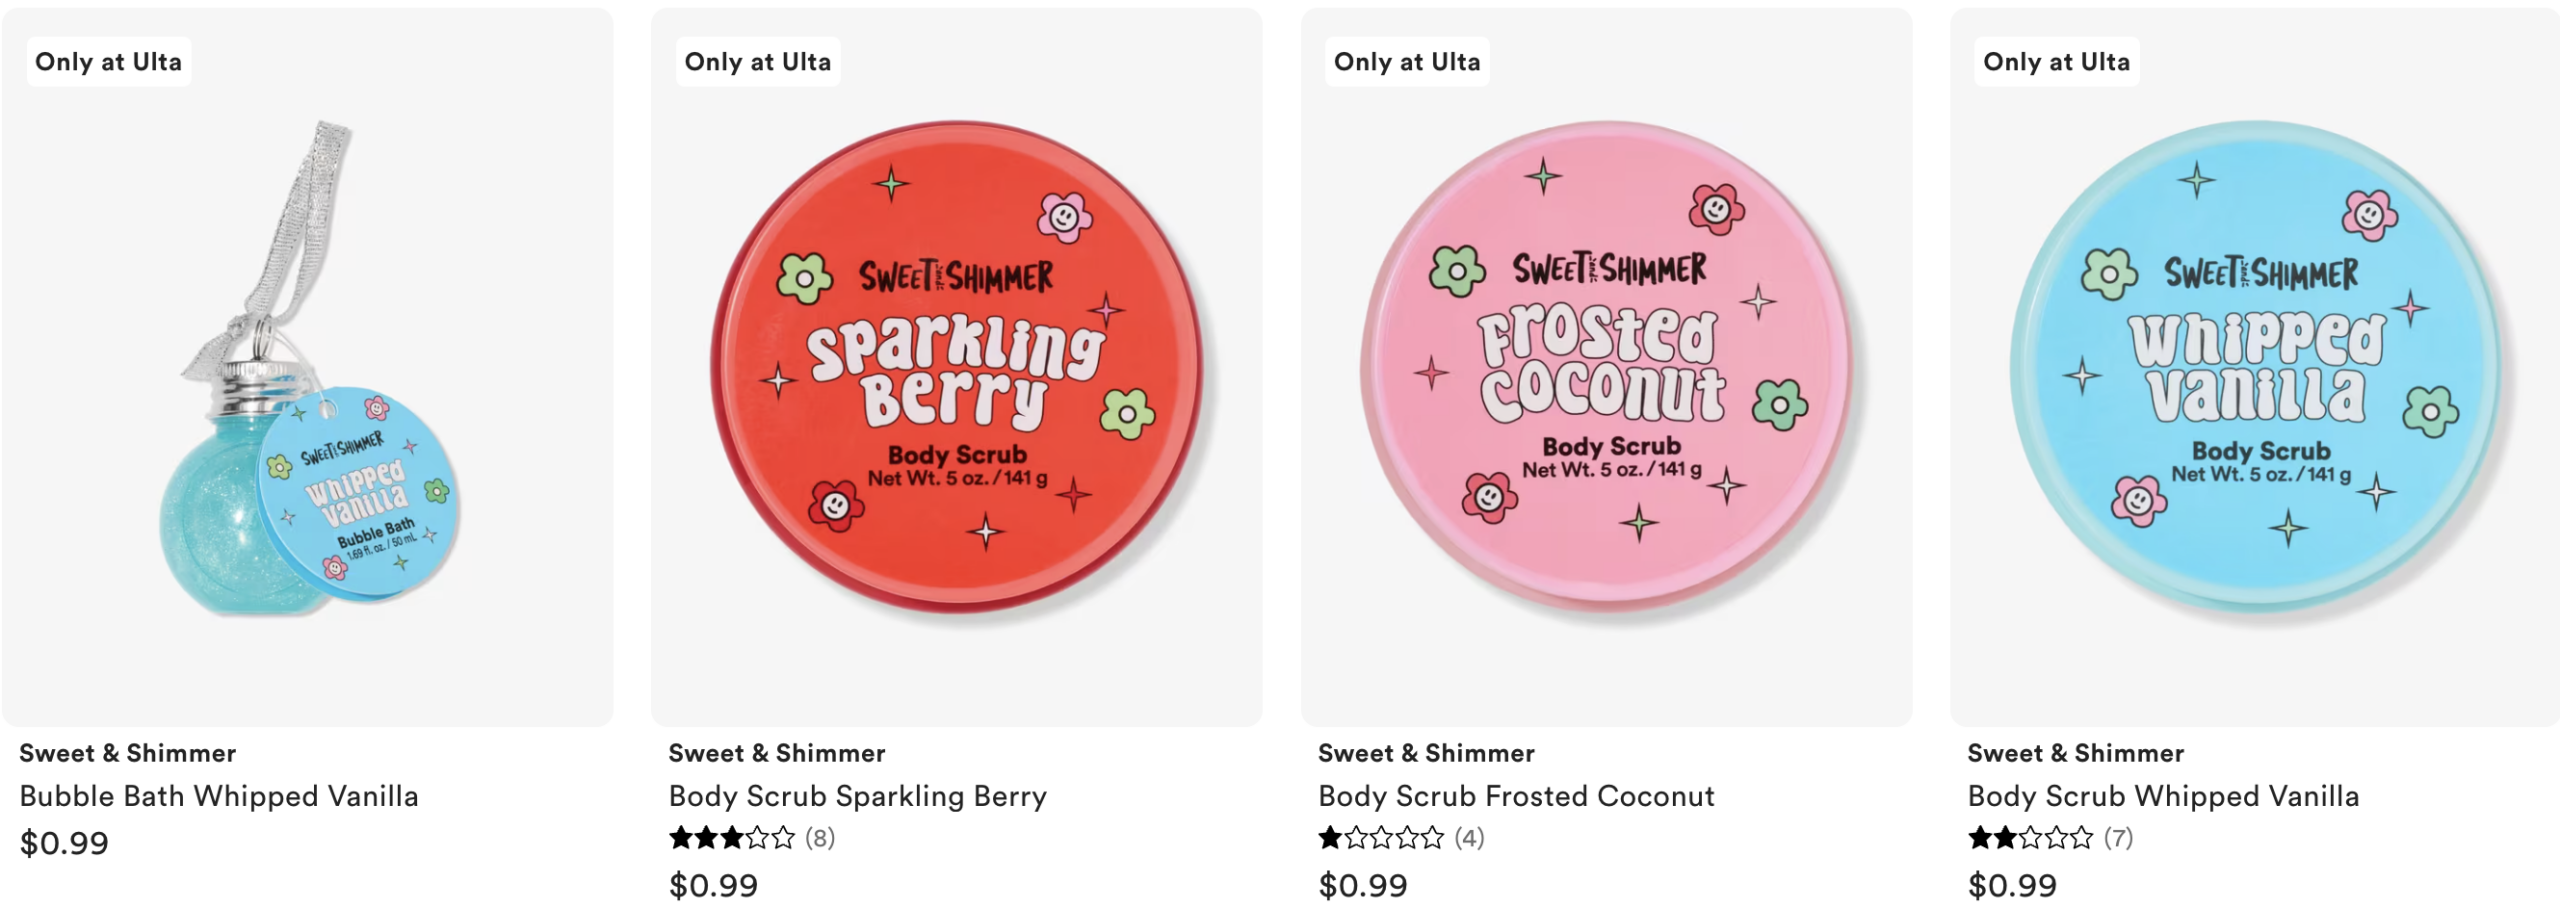The height and width of the screenshot is (909, 2560).
Task: Open the 4 reviews count for Frosted Coconut
Action: click(x=1469, y=838)
